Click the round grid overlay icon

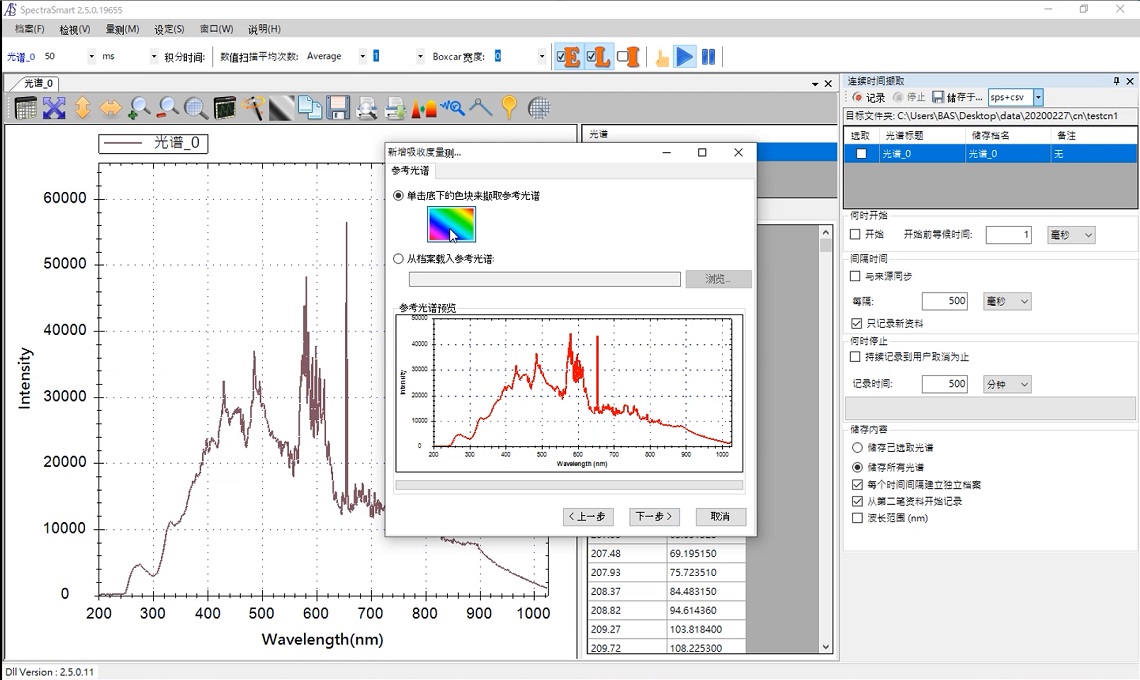coord(539,108)
